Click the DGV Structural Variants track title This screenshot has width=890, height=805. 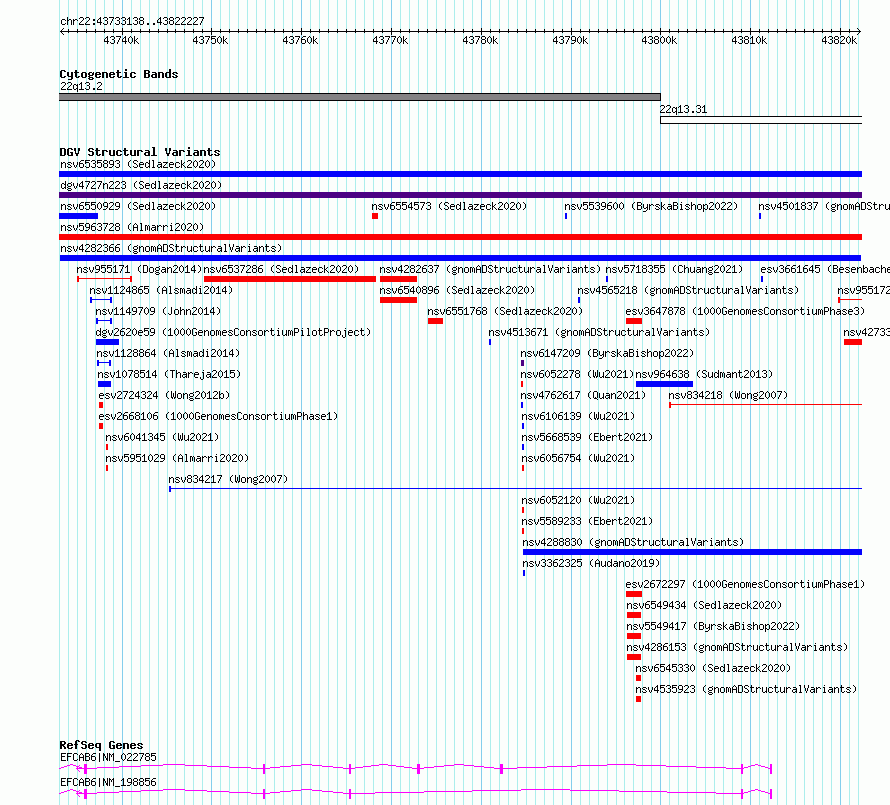tap(140, 152)
